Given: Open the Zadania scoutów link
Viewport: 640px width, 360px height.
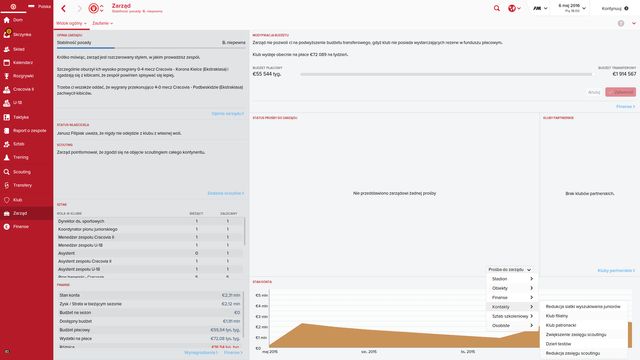Looking at the screenshot, I should click(226, 193).
